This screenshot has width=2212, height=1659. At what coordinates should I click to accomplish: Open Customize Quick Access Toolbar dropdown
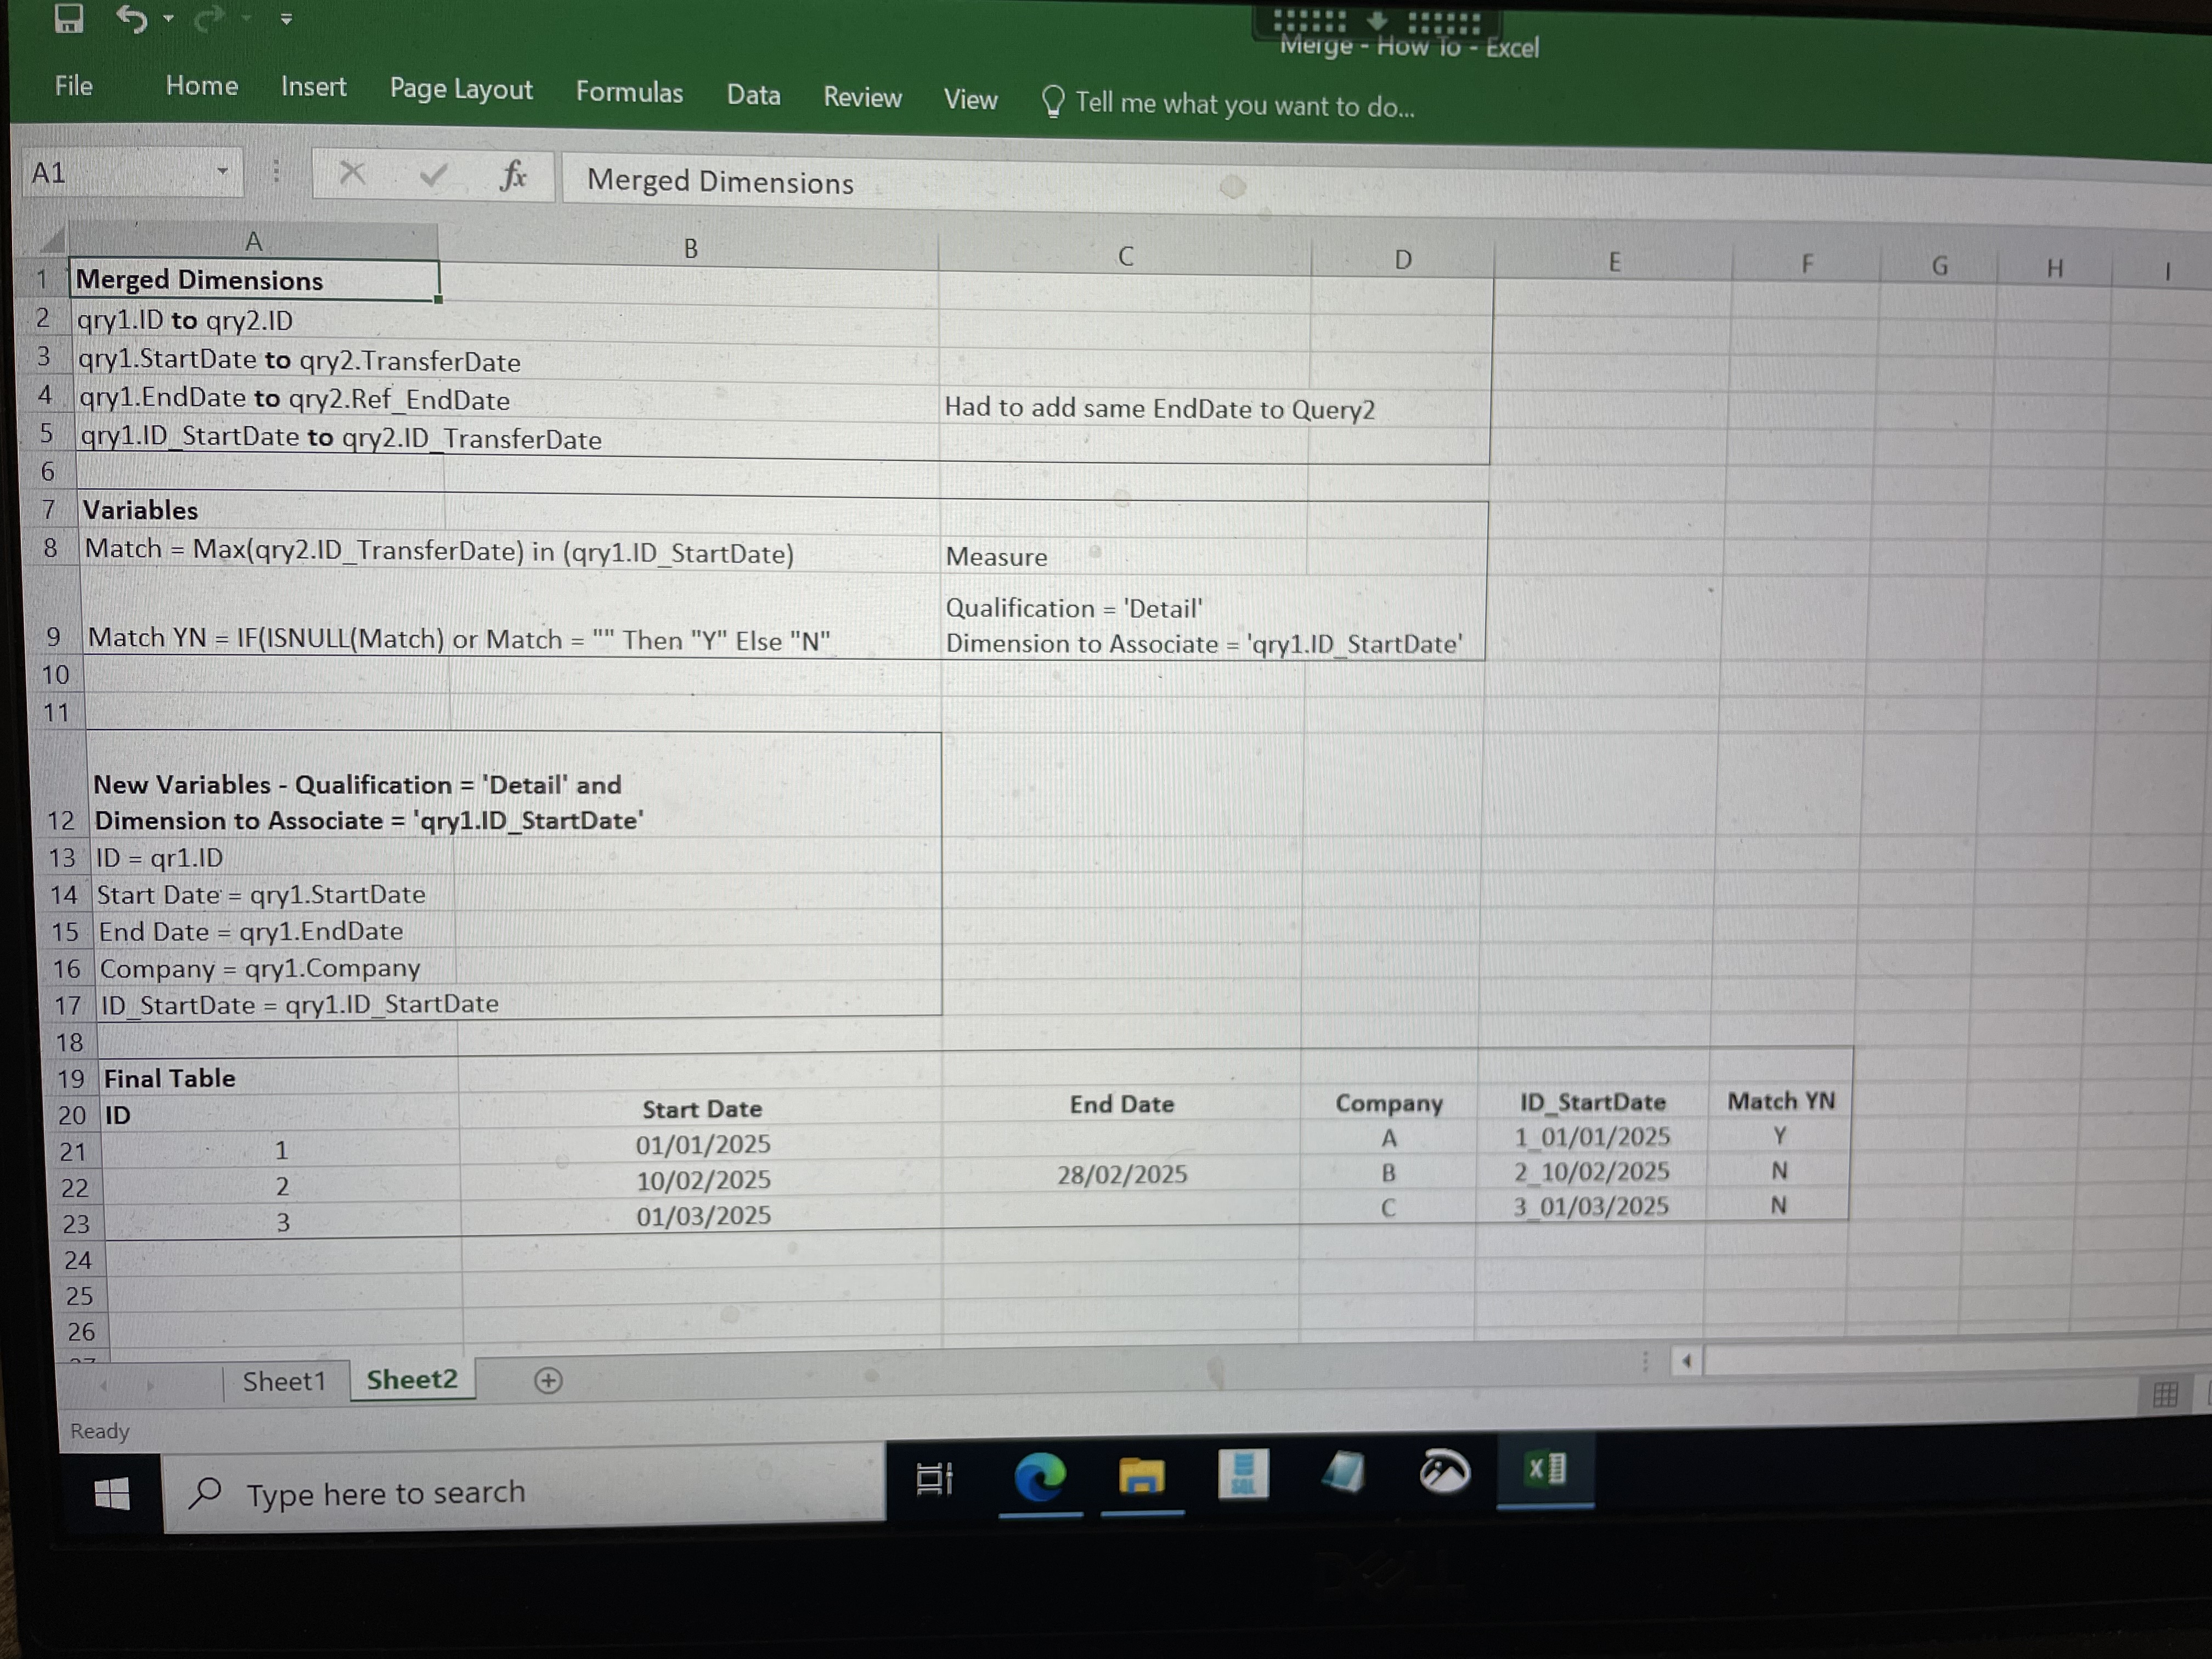[286, 19]
